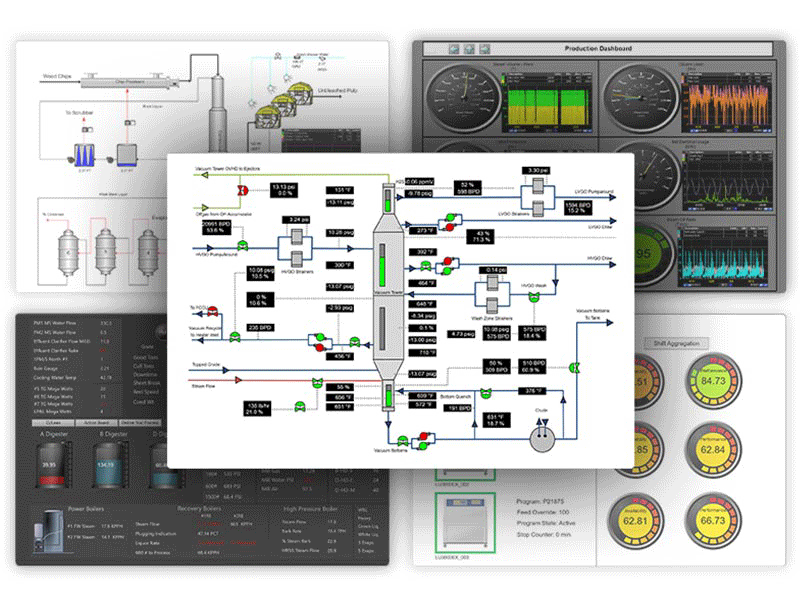Select the A Digester tank graphic
Viewport: 800px width, 604px height.
pos(51,464)
